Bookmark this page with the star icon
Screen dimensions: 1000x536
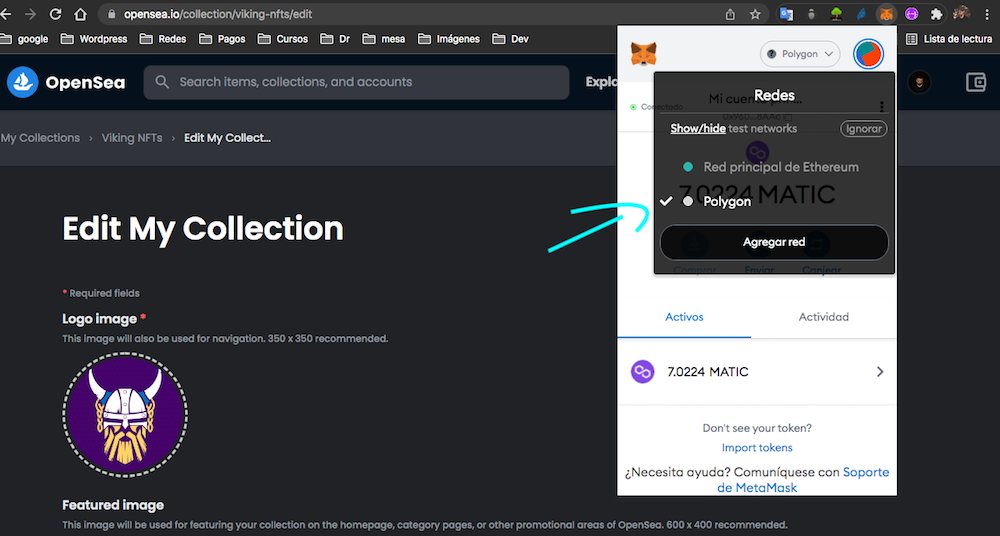[755, 14]
